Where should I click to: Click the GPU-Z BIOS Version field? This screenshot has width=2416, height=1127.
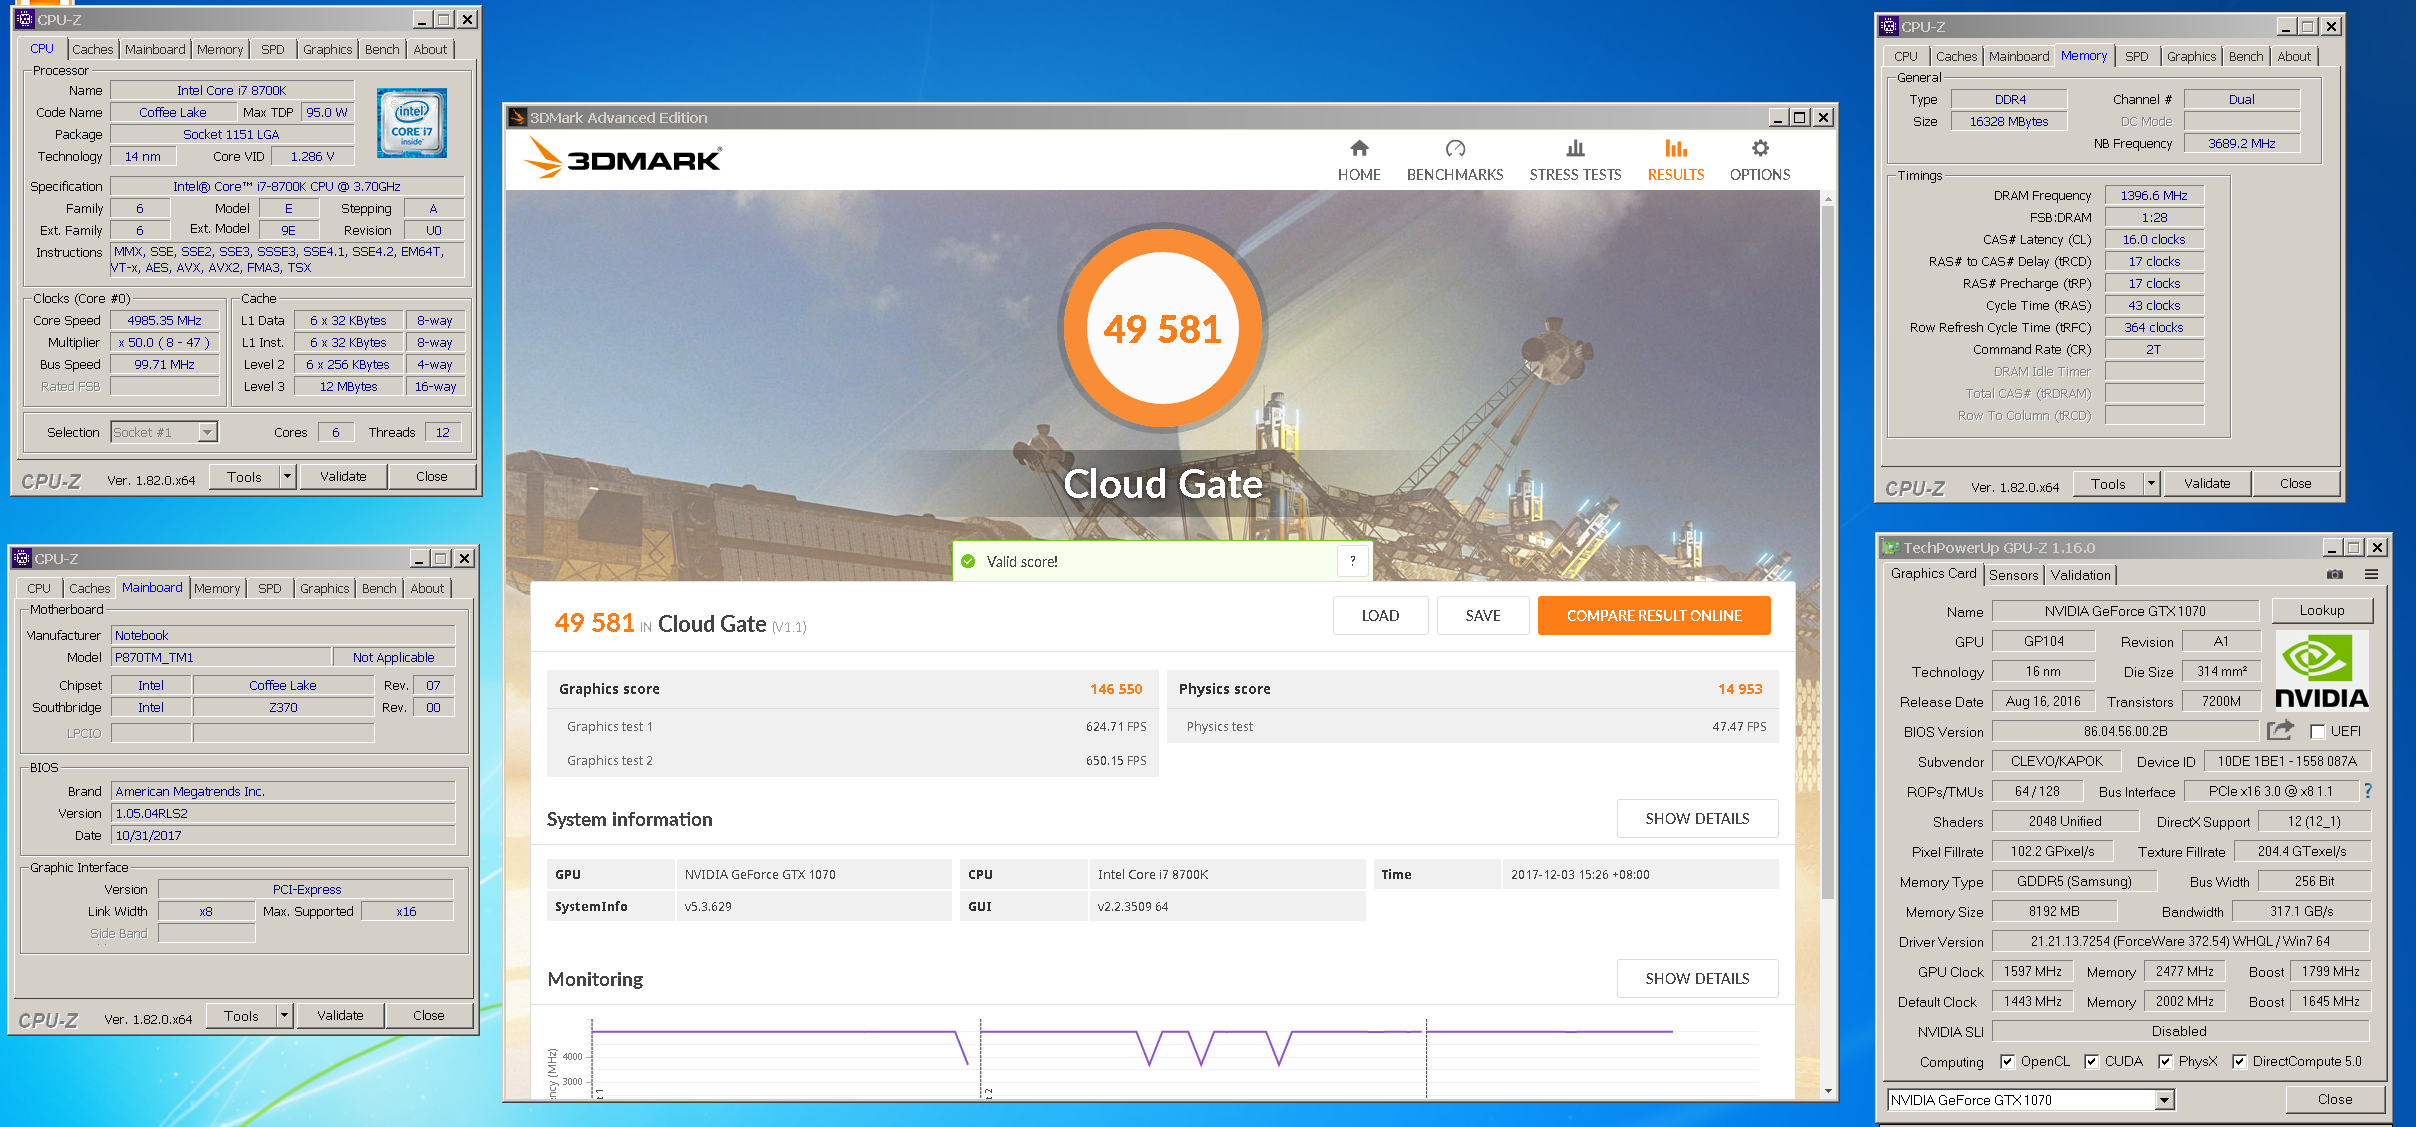click(2125, 731)
